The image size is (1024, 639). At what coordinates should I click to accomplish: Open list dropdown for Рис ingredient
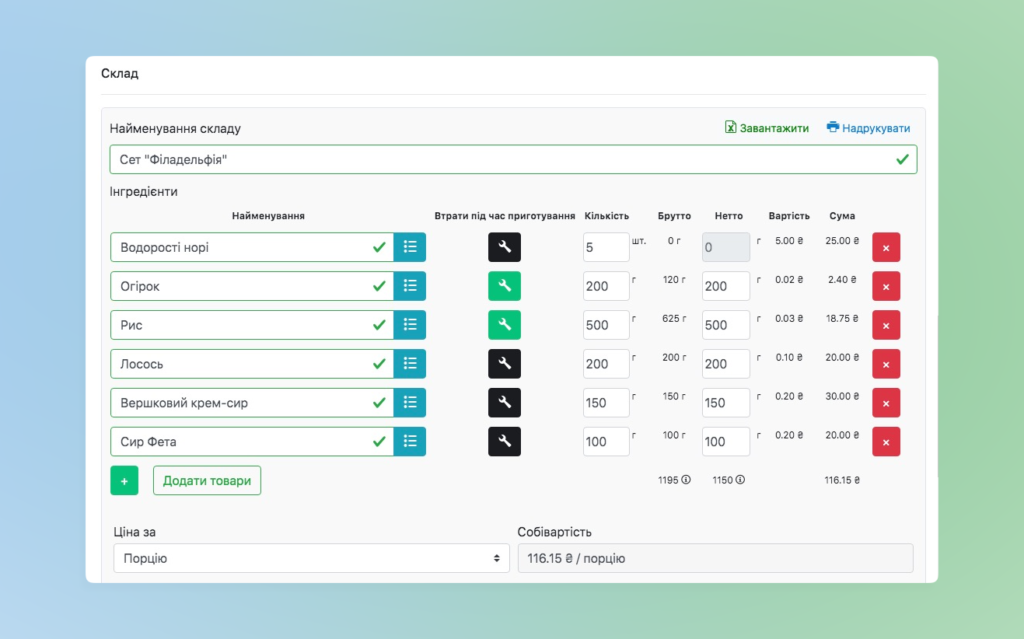coord(410,325)
